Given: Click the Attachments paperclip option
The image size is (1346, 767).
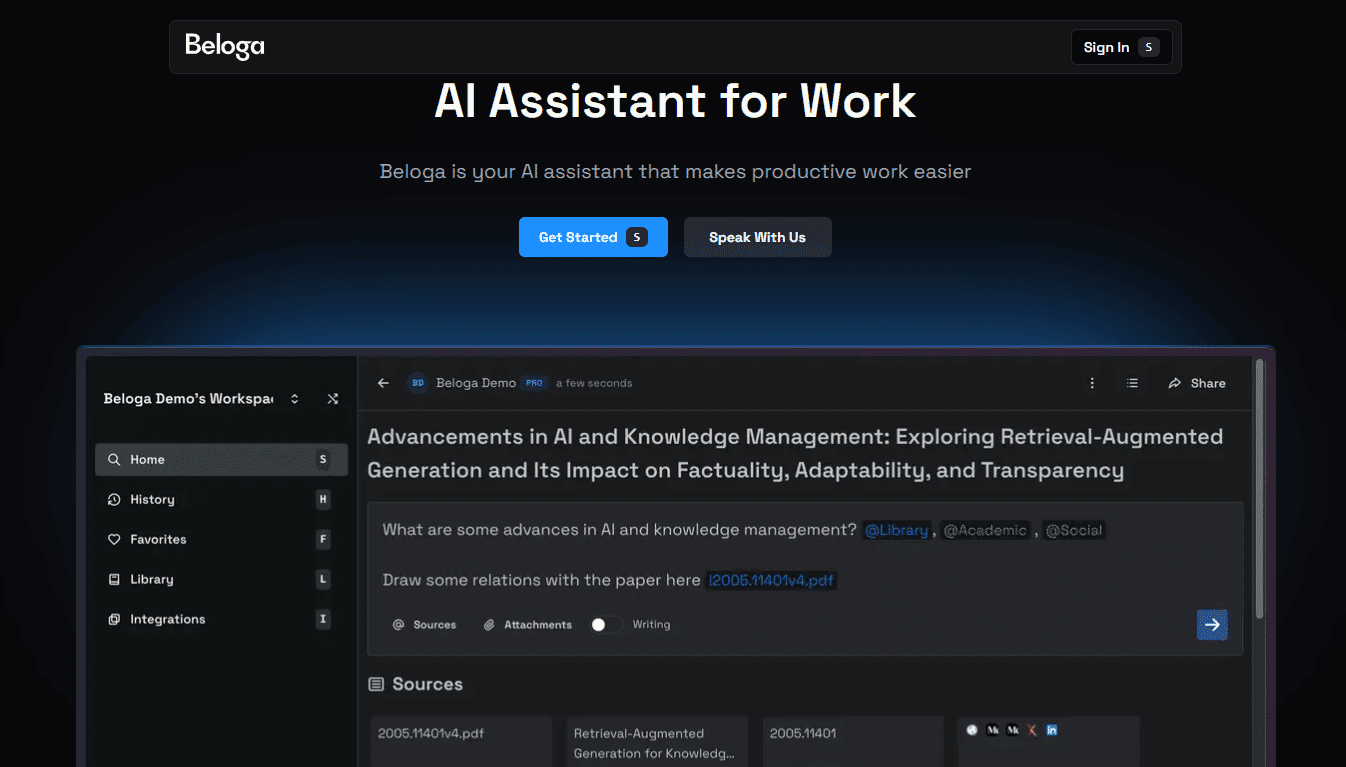Looking at the screenshot, I should click(528, 624).
